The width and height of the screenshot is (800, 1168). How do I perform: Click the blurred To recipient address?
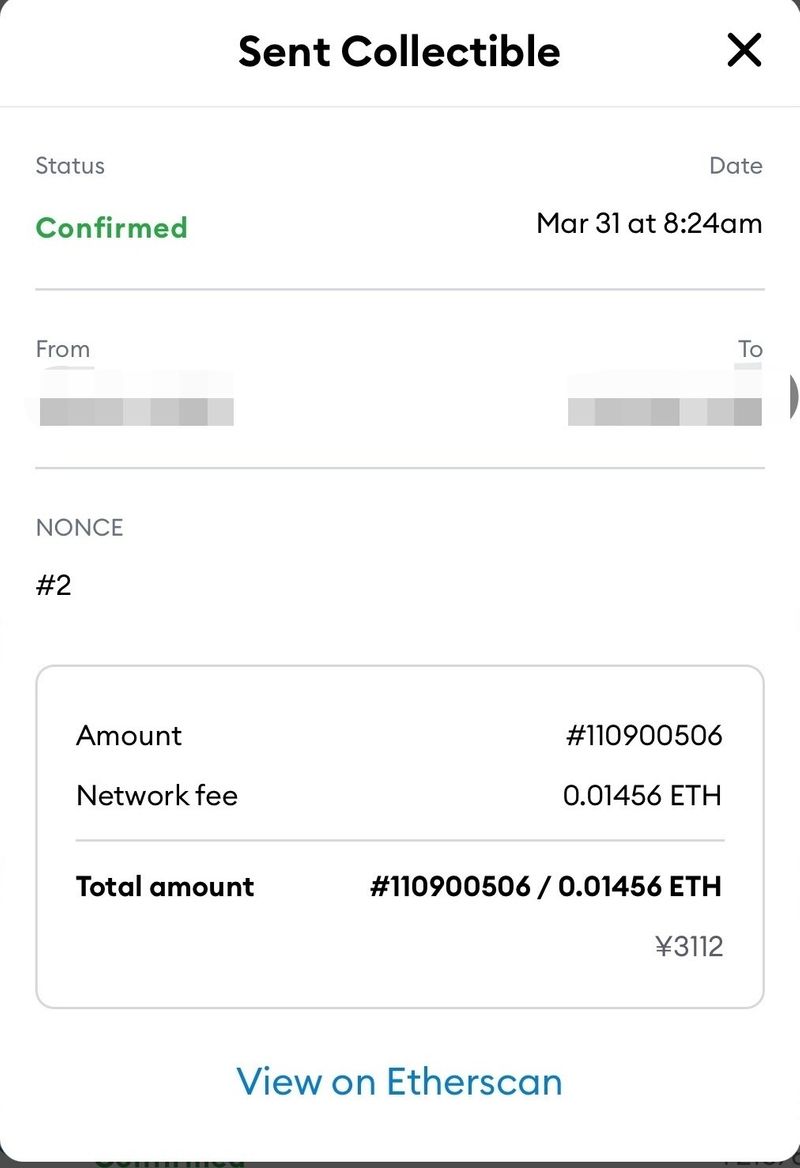[664, 411]
